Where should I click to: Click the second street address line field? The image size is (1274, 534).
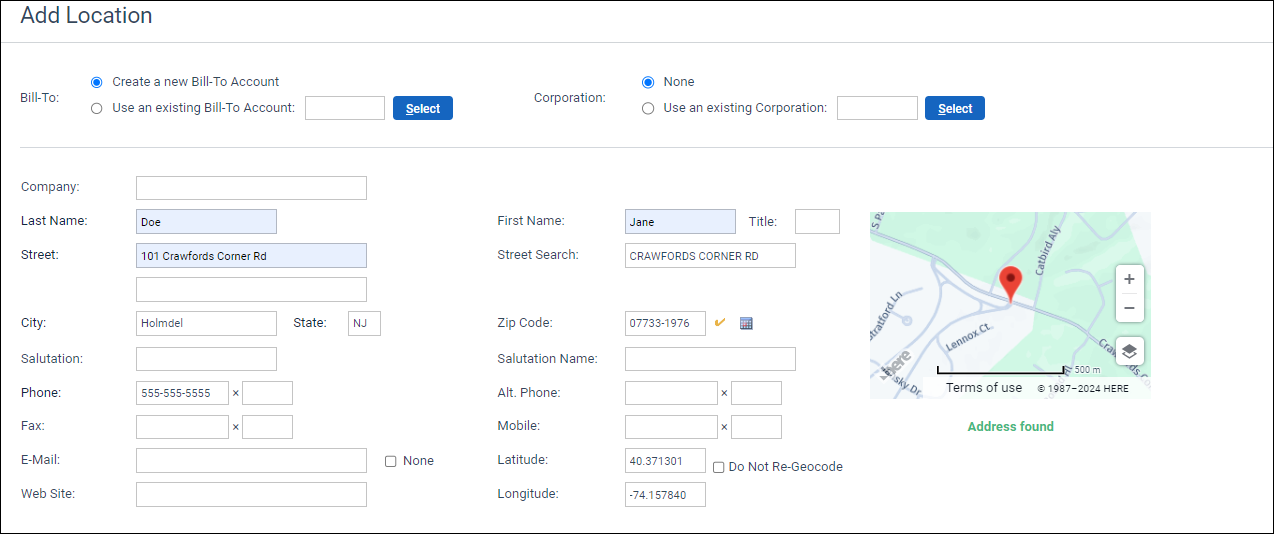251,289
